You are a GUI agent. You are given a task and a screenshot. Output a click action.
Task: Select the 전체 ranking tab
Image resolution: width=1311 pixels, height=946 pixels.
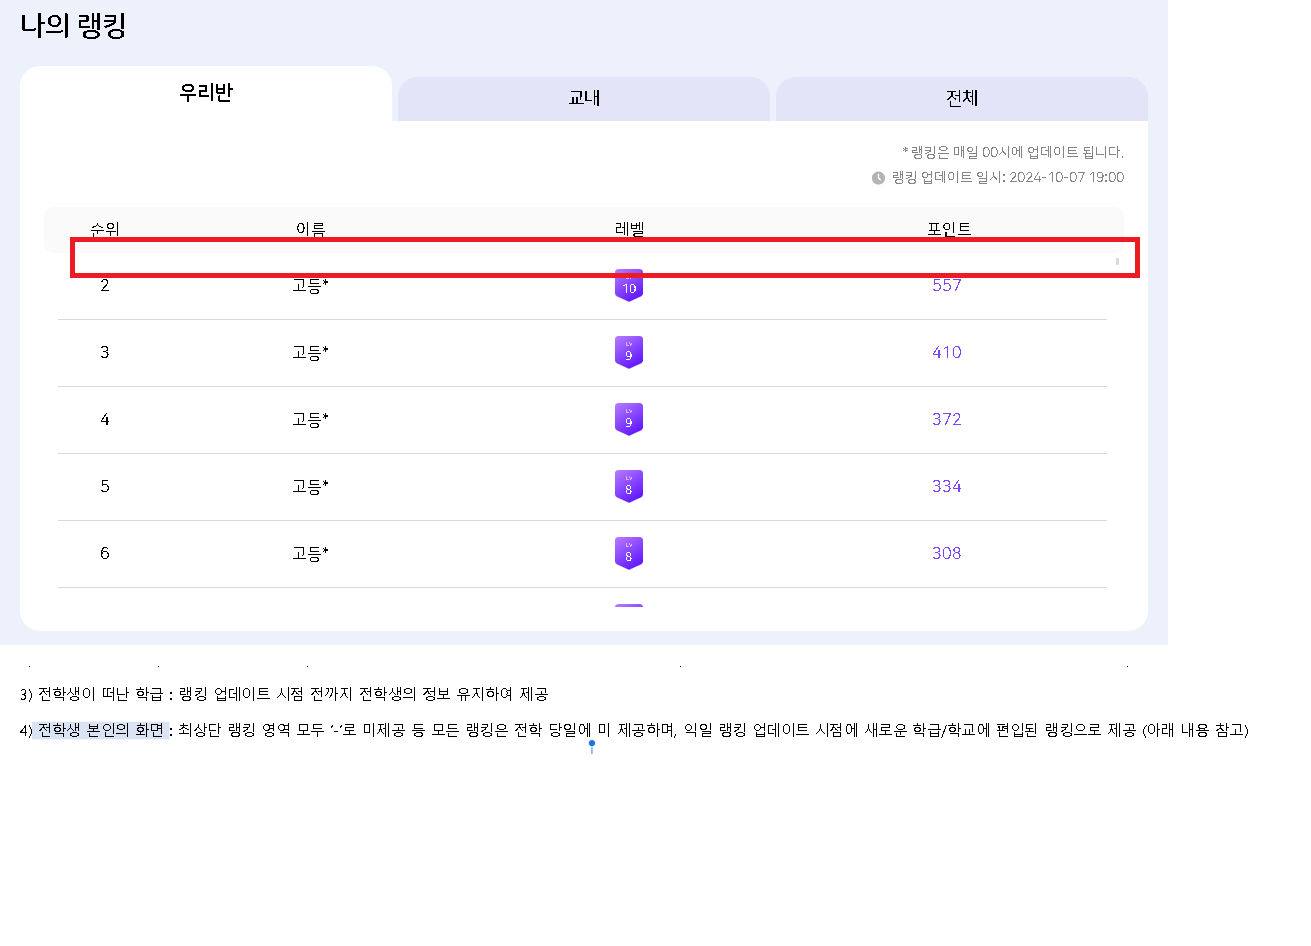(x=962, y=98)
